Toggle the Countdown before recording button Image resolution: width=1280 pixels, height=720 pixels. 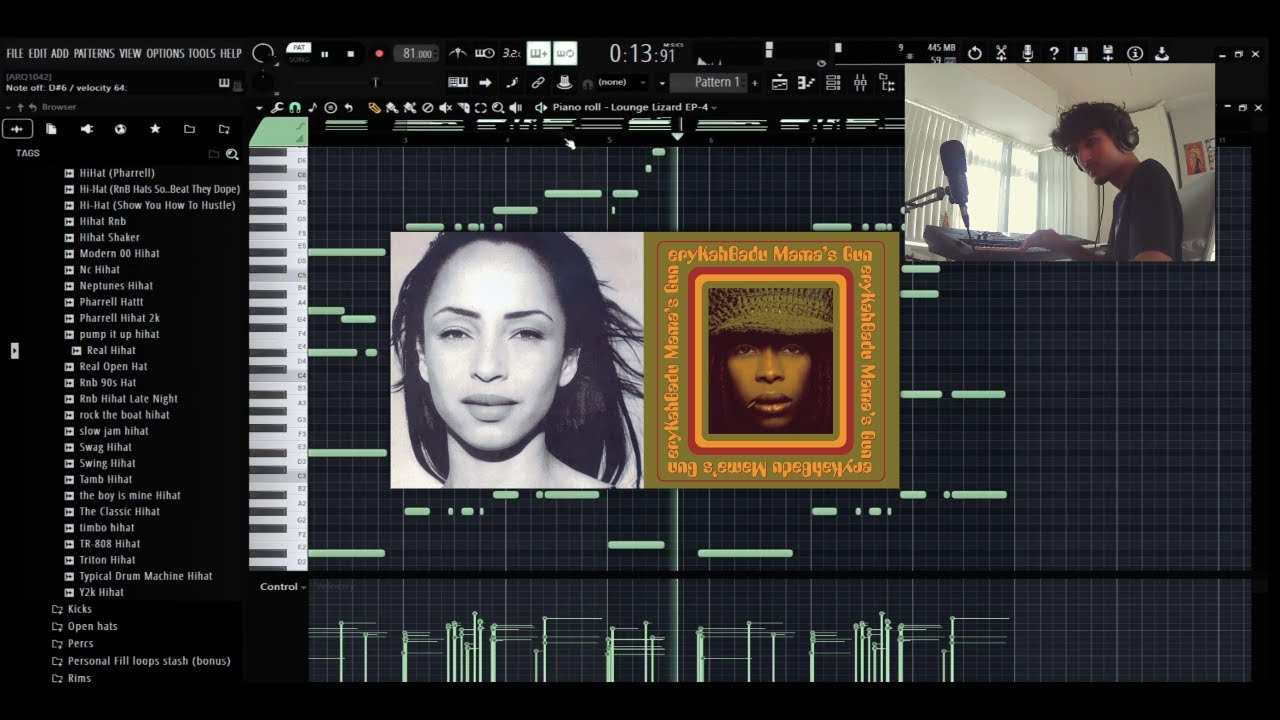pyautogui.click(x=511, y=53)
